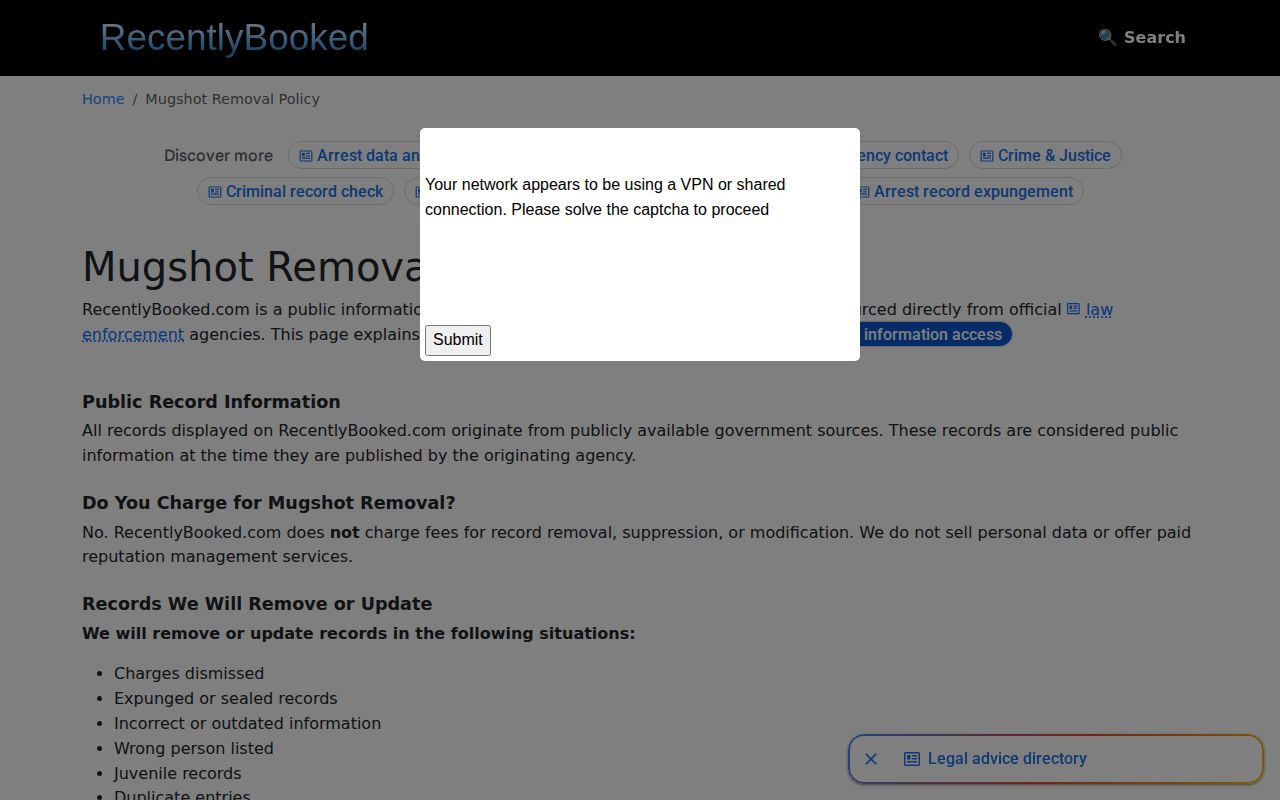Screen dimensions: 1280x800
Task: Click the 'Wrong person listed' list item
Action: [x=194, y=748]
